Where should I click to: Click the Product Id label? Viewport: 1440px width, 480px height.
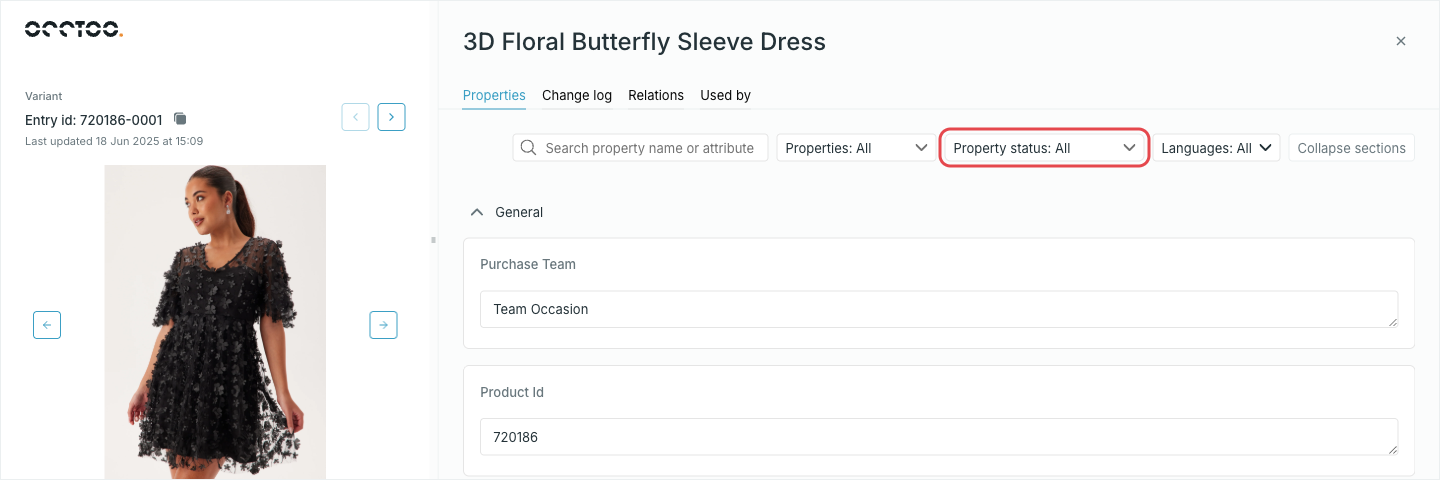click(512, 392)
